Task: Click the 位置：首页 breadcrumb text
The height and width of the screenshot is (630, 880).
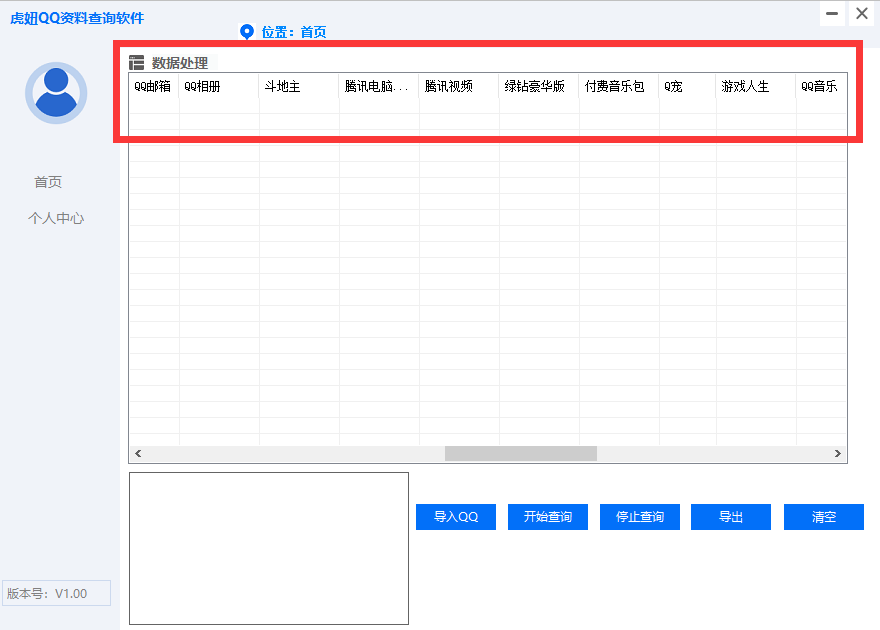Action: click(x=294, y=32)
